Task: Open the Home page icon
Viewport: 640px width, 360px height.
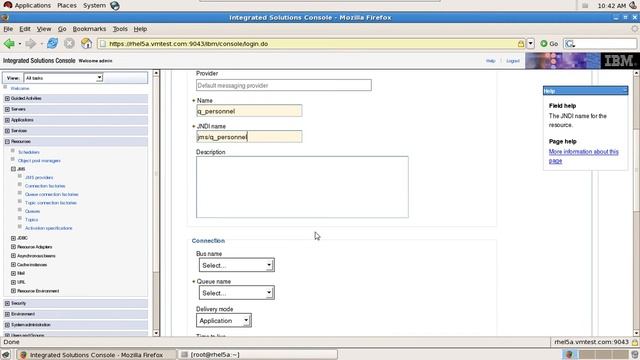Action: 86,43
